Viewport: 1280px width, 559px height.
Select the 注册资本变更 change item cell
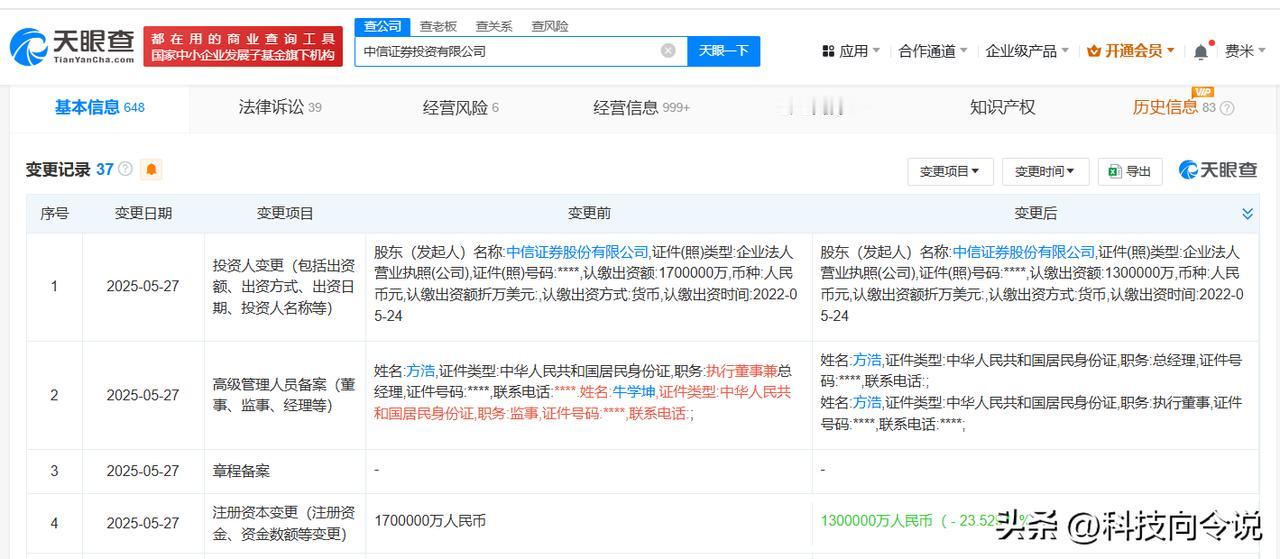[x=284, y=522]
